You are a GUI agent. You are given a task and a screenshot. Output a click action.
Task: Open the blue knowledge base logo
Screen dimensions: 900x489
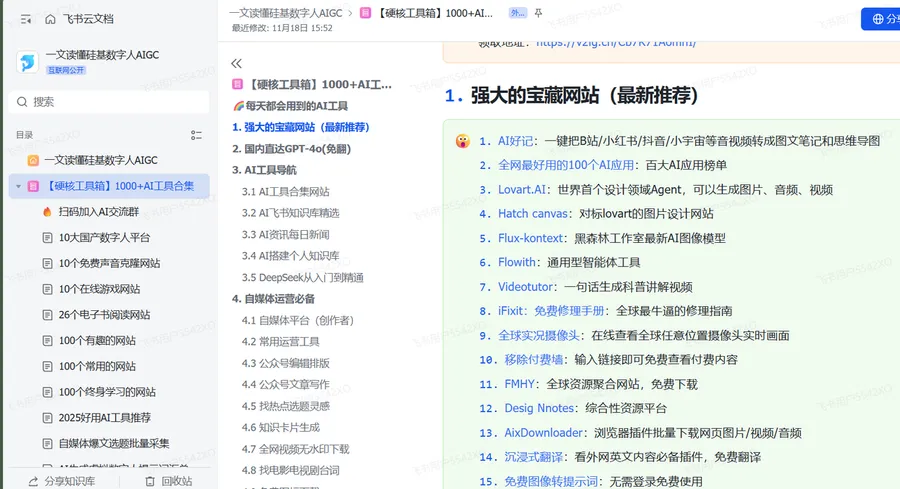[27, 62]
